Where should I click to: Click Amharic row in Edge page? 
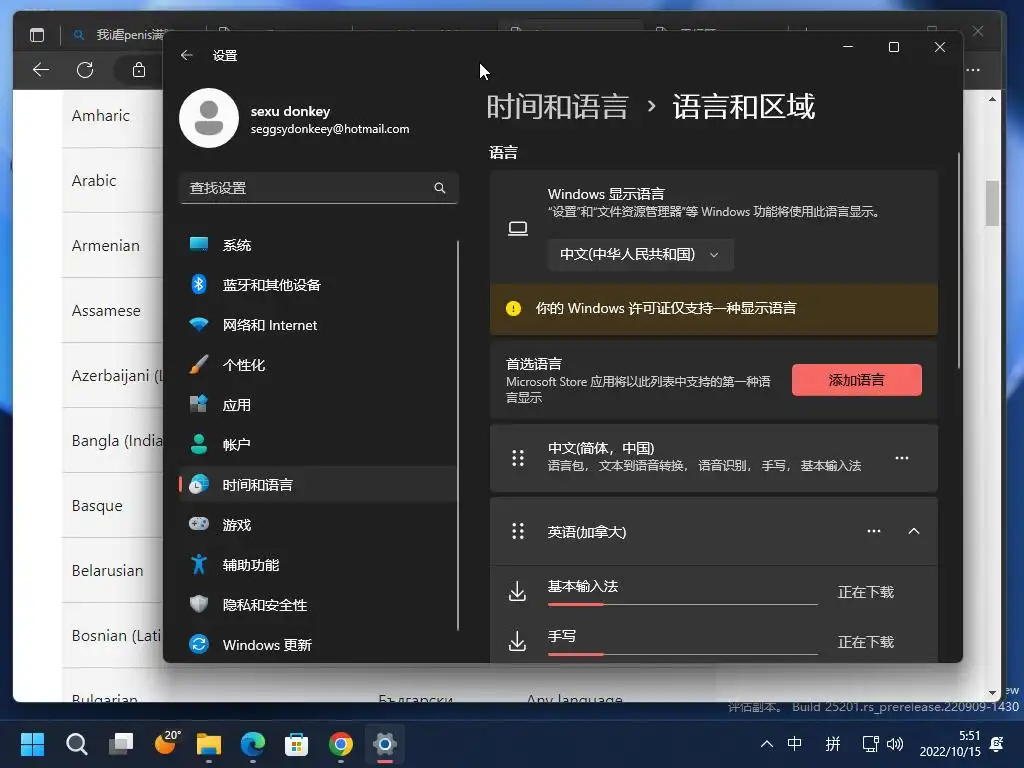coord(112,116)
